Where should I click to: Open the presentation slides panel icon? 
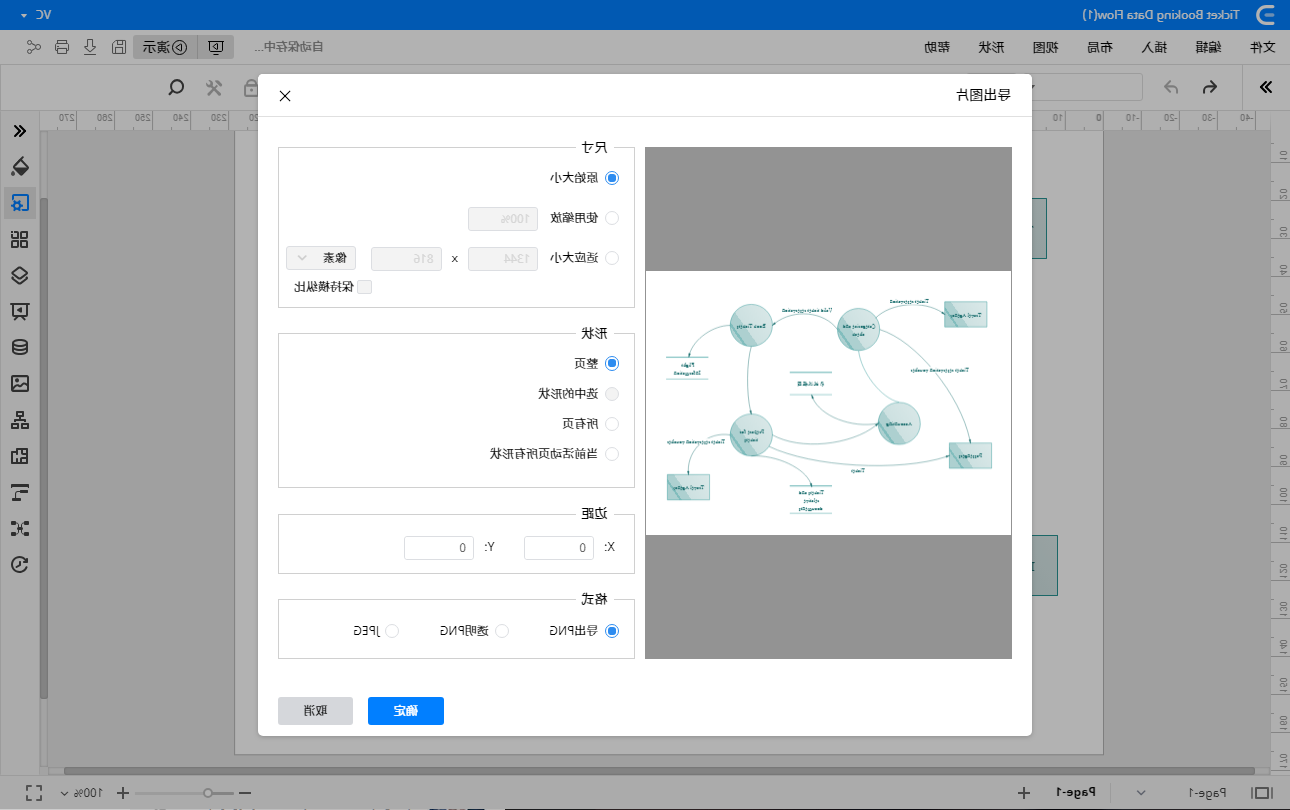pyautogui.click(x=19, y=311)
